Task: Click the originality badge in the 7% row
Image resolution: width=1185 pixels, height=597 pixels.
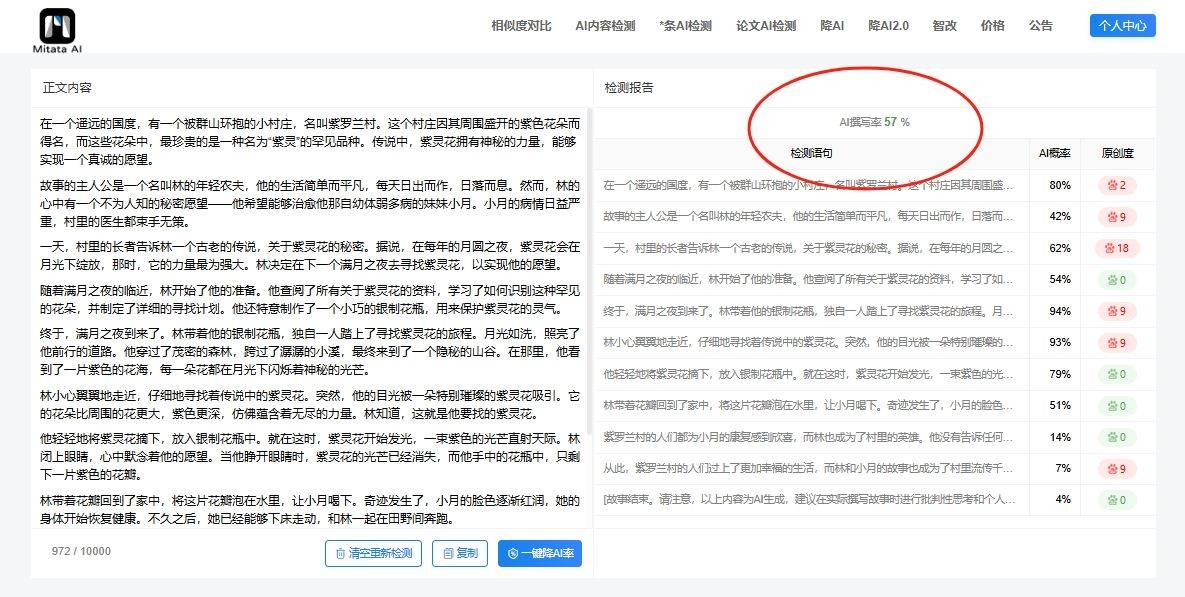Action: click(1117, 468)
